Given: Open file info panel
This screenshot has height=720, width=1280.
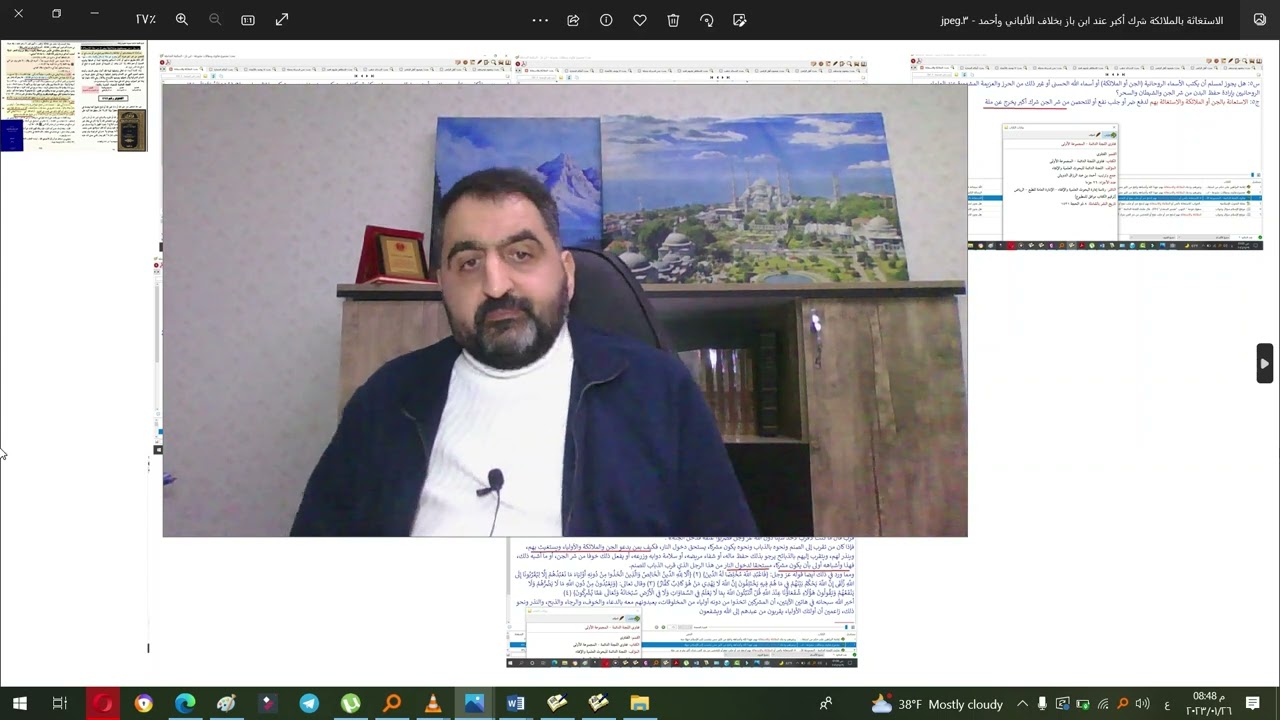Looking at the screenshot, I should point(606,20).
